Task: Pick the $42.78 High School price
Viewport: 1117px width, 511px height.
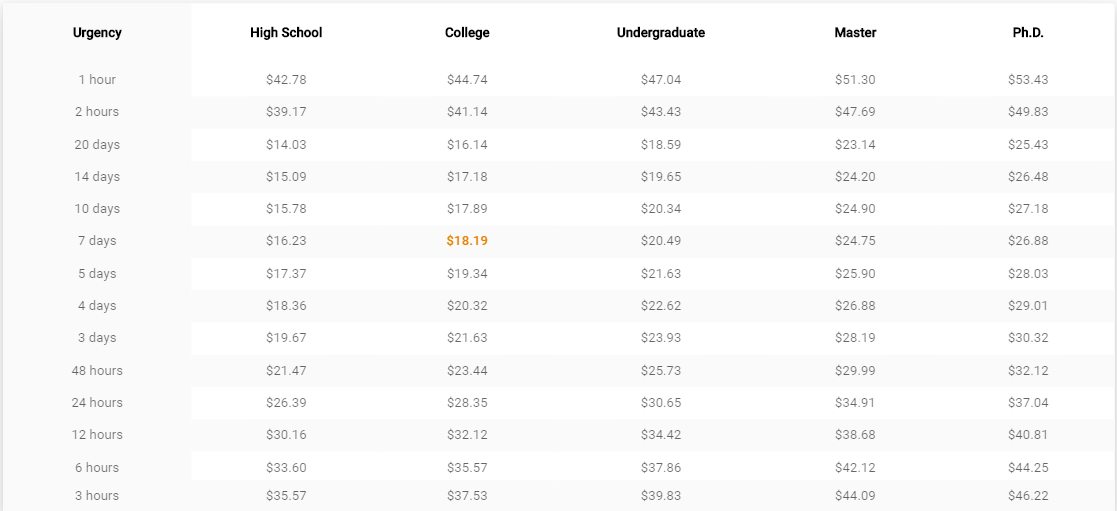Action: point(286,80)
